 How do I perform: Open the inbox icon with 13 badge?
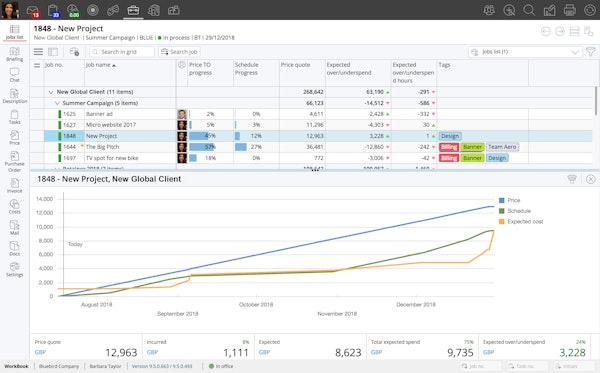point(33,11)
